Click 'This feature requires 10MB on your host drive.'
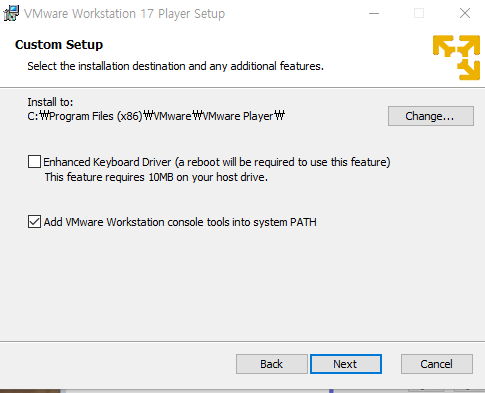This screenshot has width=485, height=393. tap(156, 177)
